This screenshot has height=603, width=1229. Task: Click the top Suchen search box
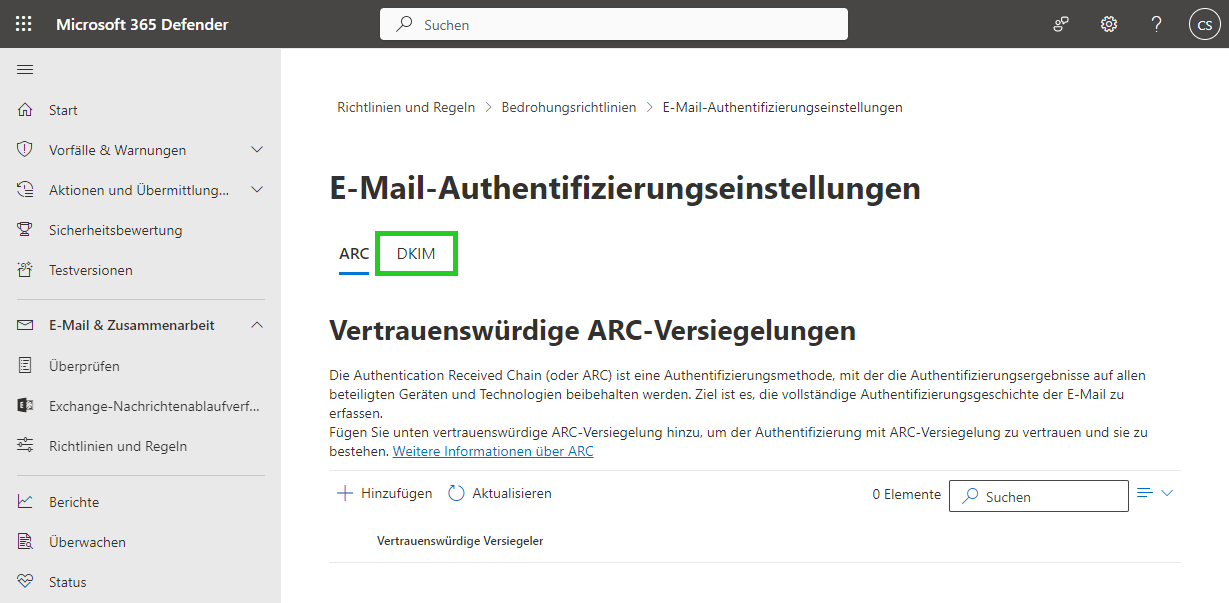[614, 24]
